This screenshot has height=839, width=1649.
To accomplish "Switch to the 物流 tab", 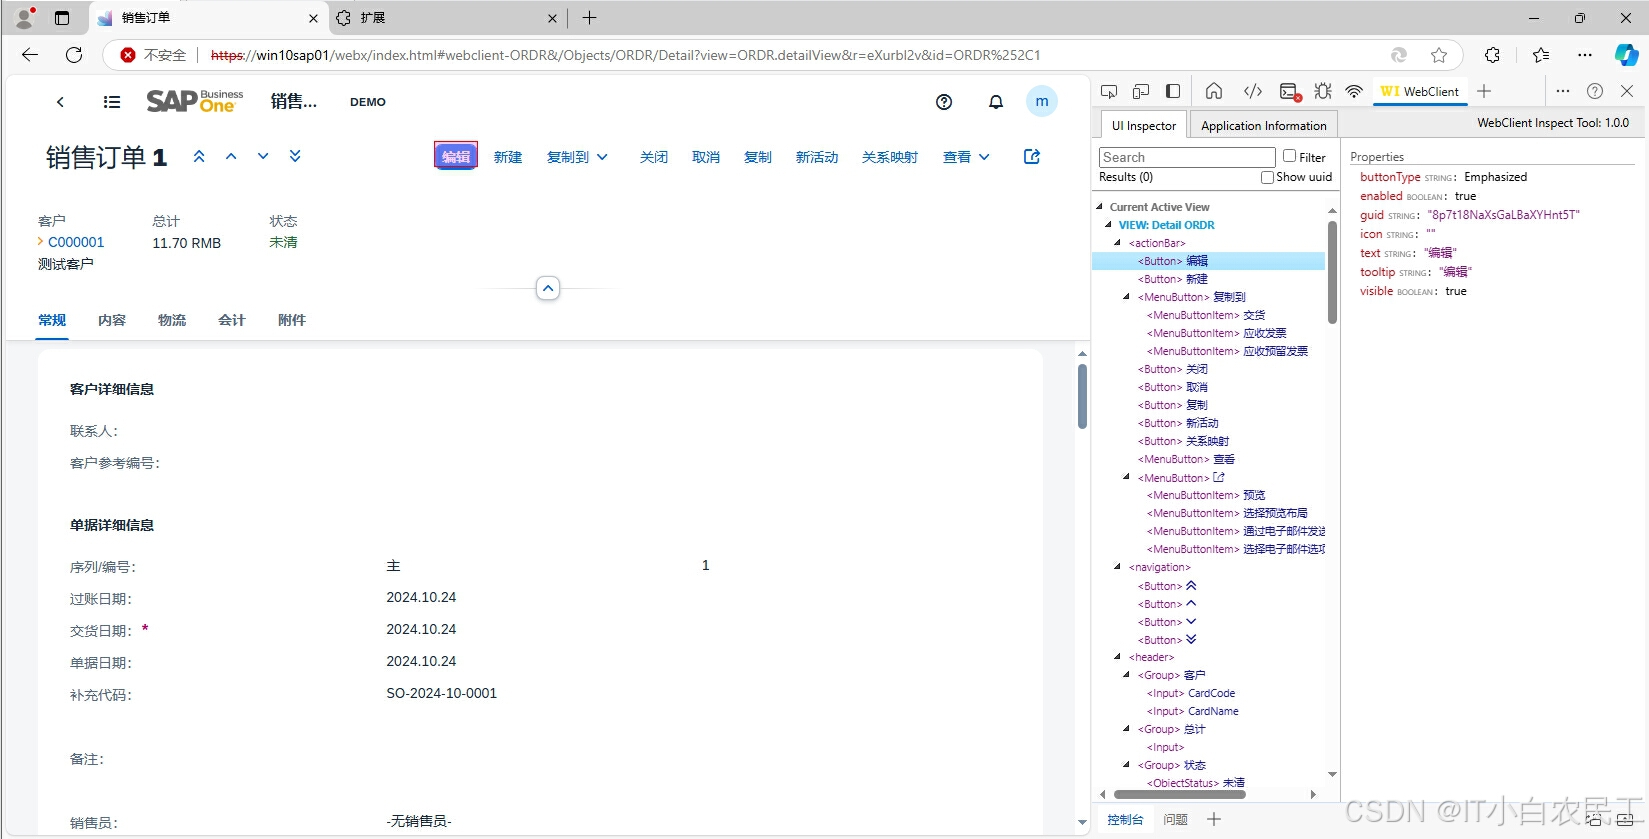I will [172, 320].
